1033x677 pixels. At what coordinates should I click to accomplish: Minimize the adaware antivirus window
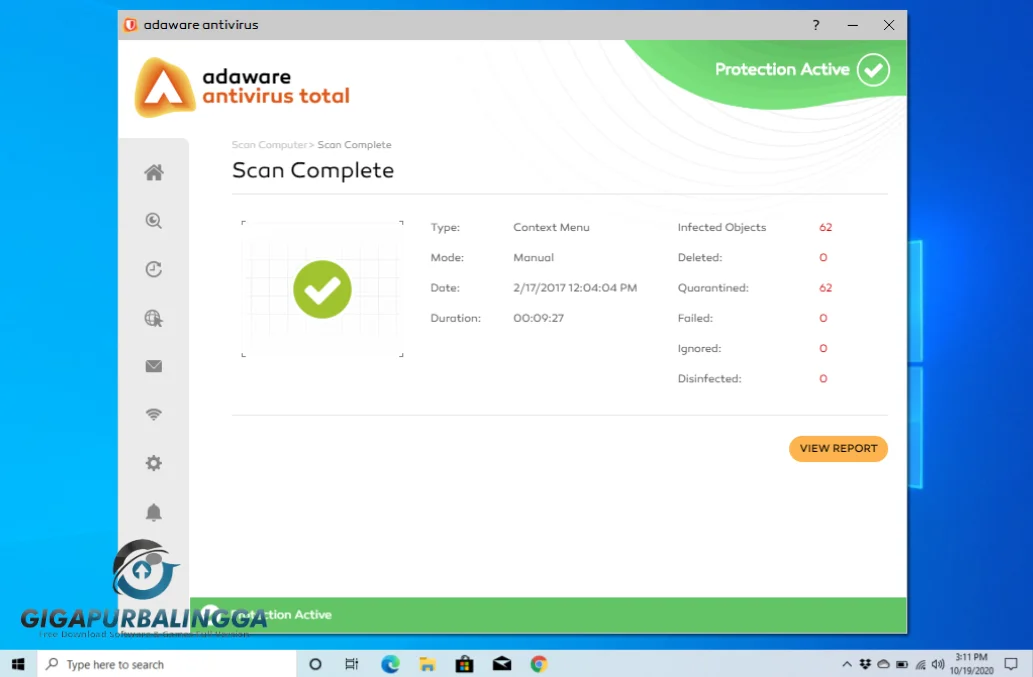pyautogui.click(x=852, y=25)
